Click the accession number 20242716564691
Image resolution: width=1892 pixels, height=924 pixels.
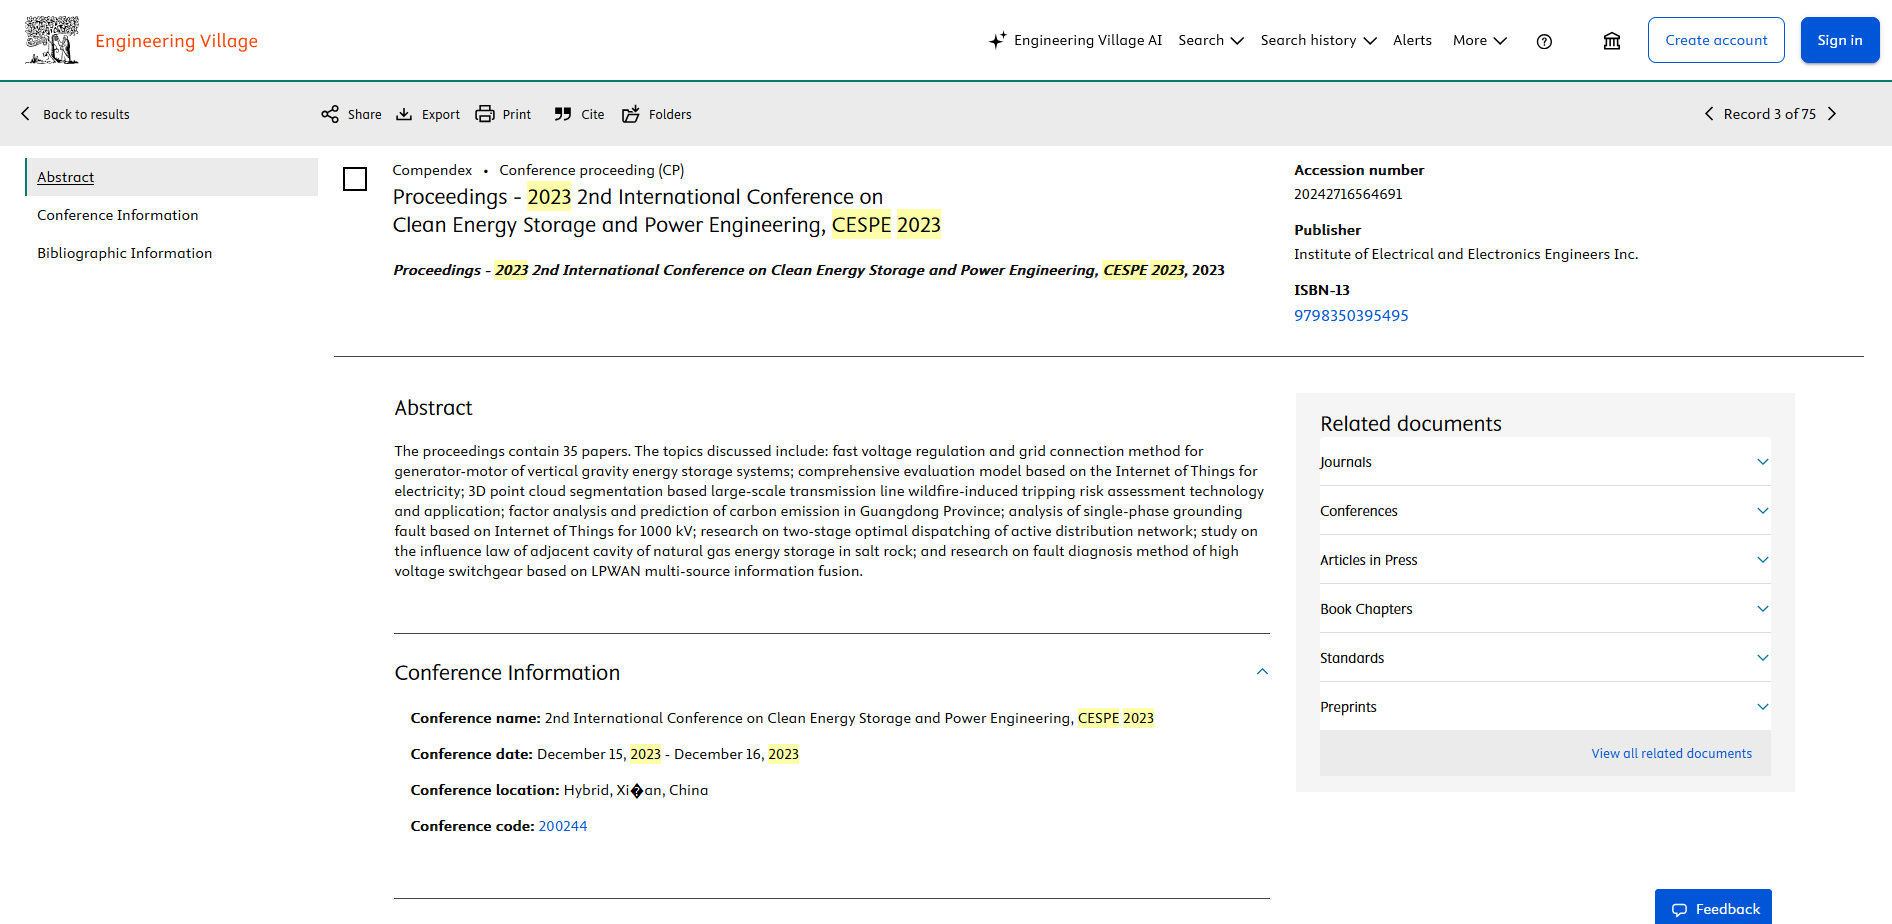[1348, 194]
